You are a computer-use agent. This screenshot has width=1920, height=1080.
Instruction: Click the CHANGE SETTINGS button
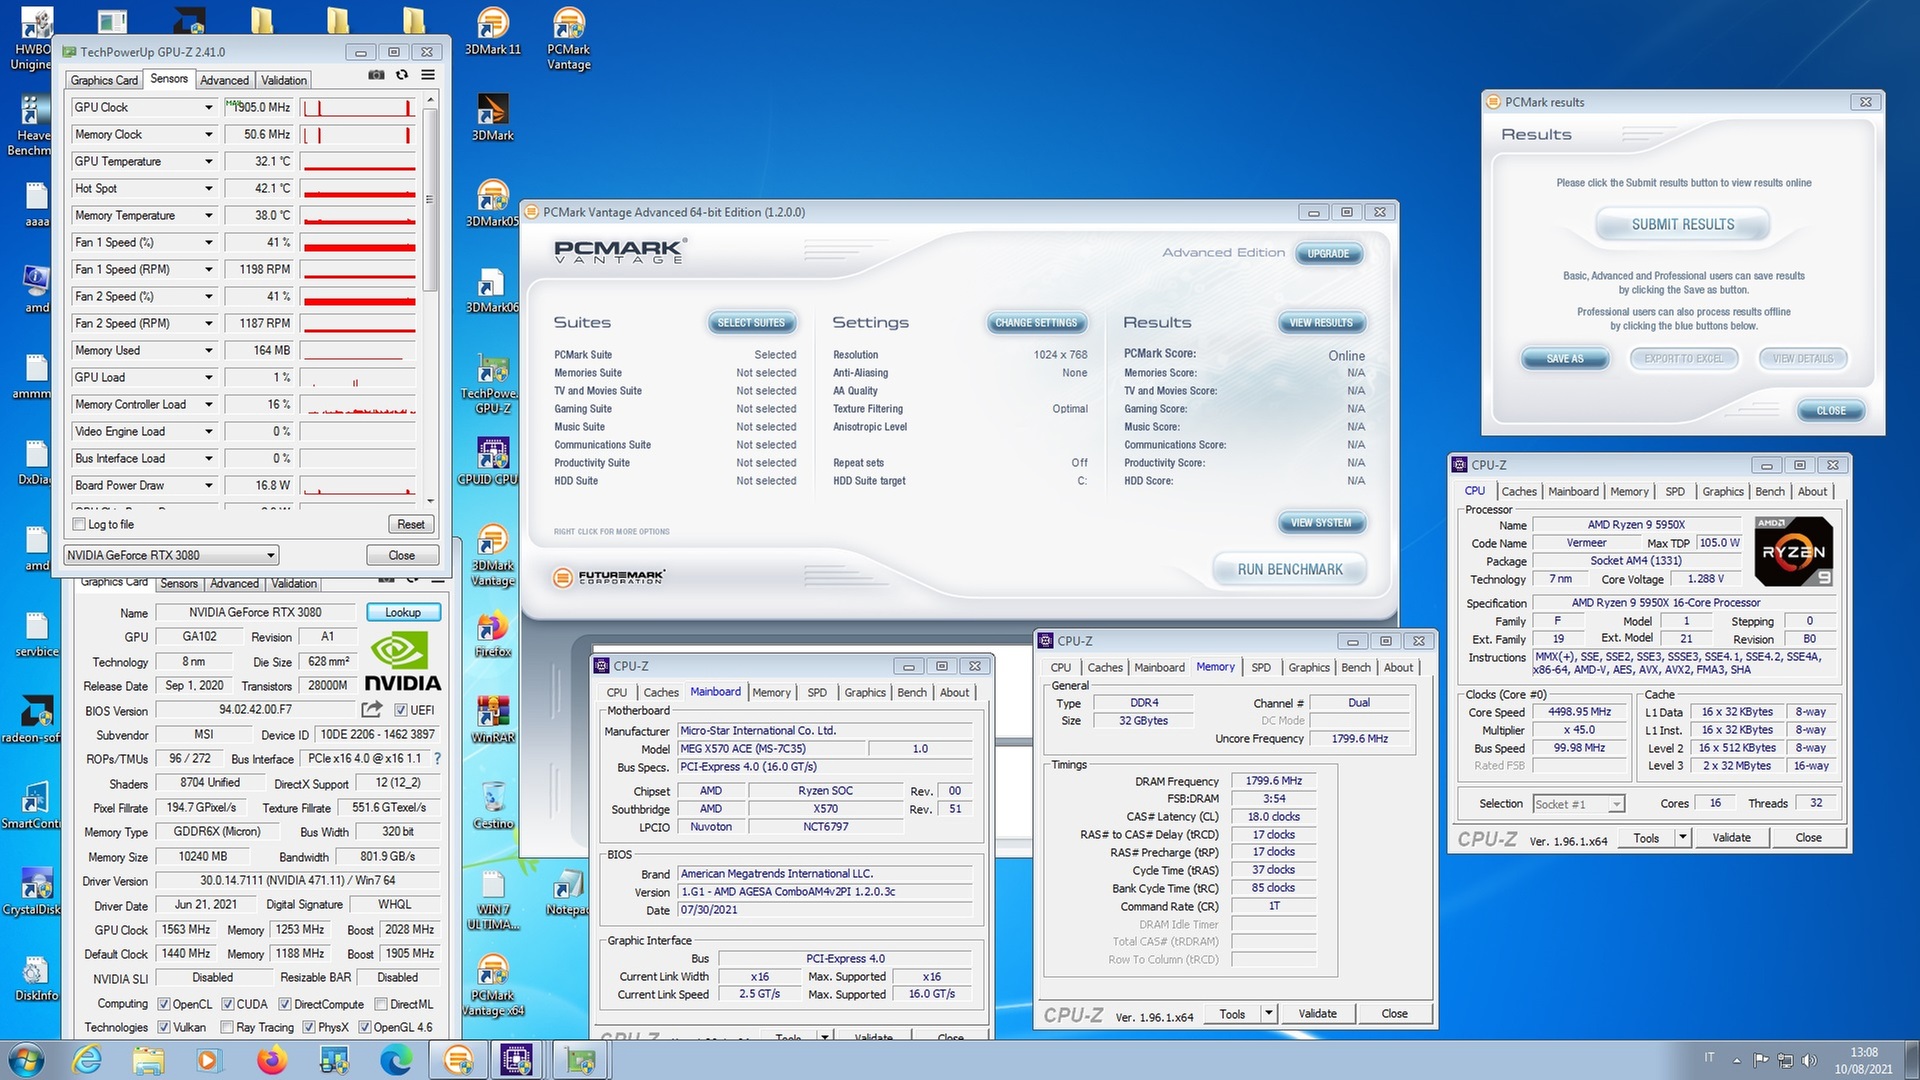pyautogui.click(x=1036, y=322)
